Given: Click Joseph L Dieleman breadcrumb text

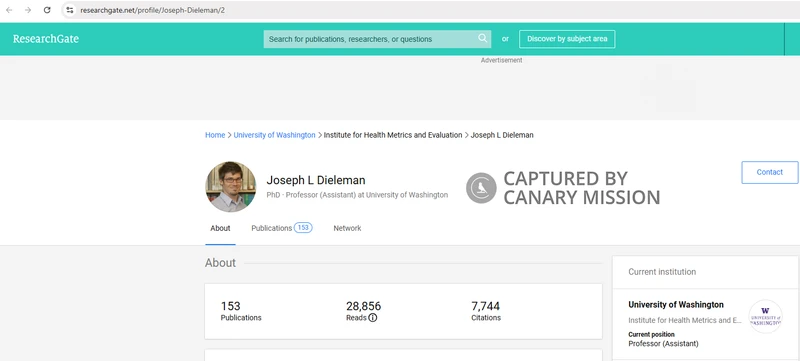Looking at the screenshot, I should point(502,135).
